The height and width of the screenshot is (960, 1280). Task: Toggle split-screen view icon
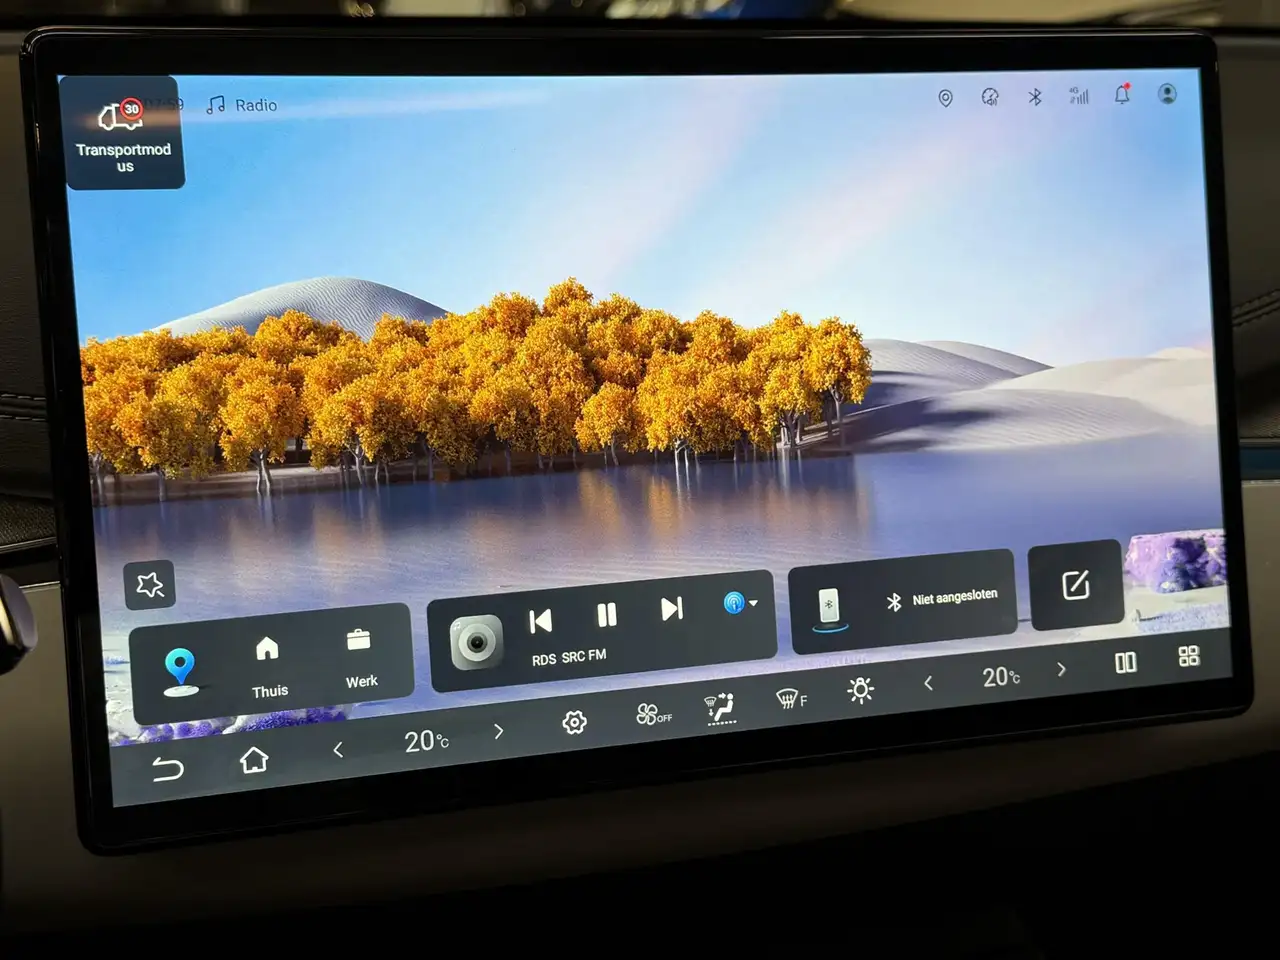tap(1126, 662)
